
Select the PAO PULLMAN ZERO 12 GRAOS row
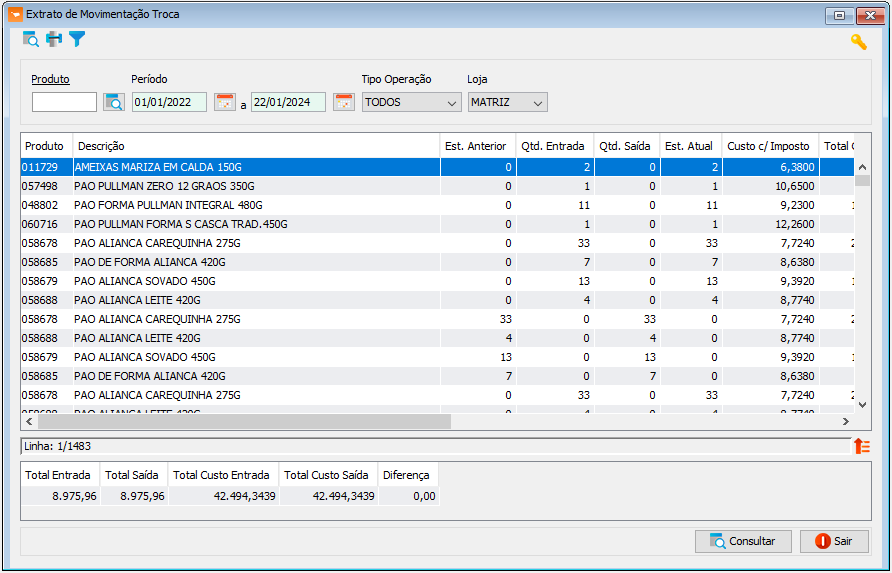(437, 186)
